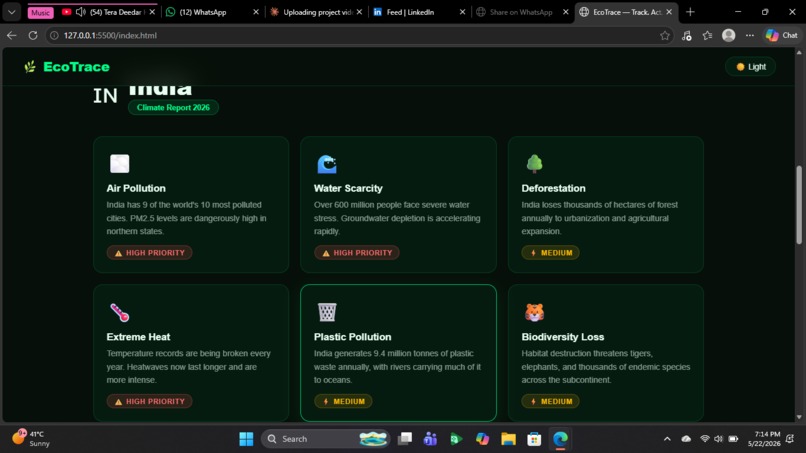
Task: Click Medium badge under Biodiversity Loss
Action: pyautogui.click(x=551, y=402)
